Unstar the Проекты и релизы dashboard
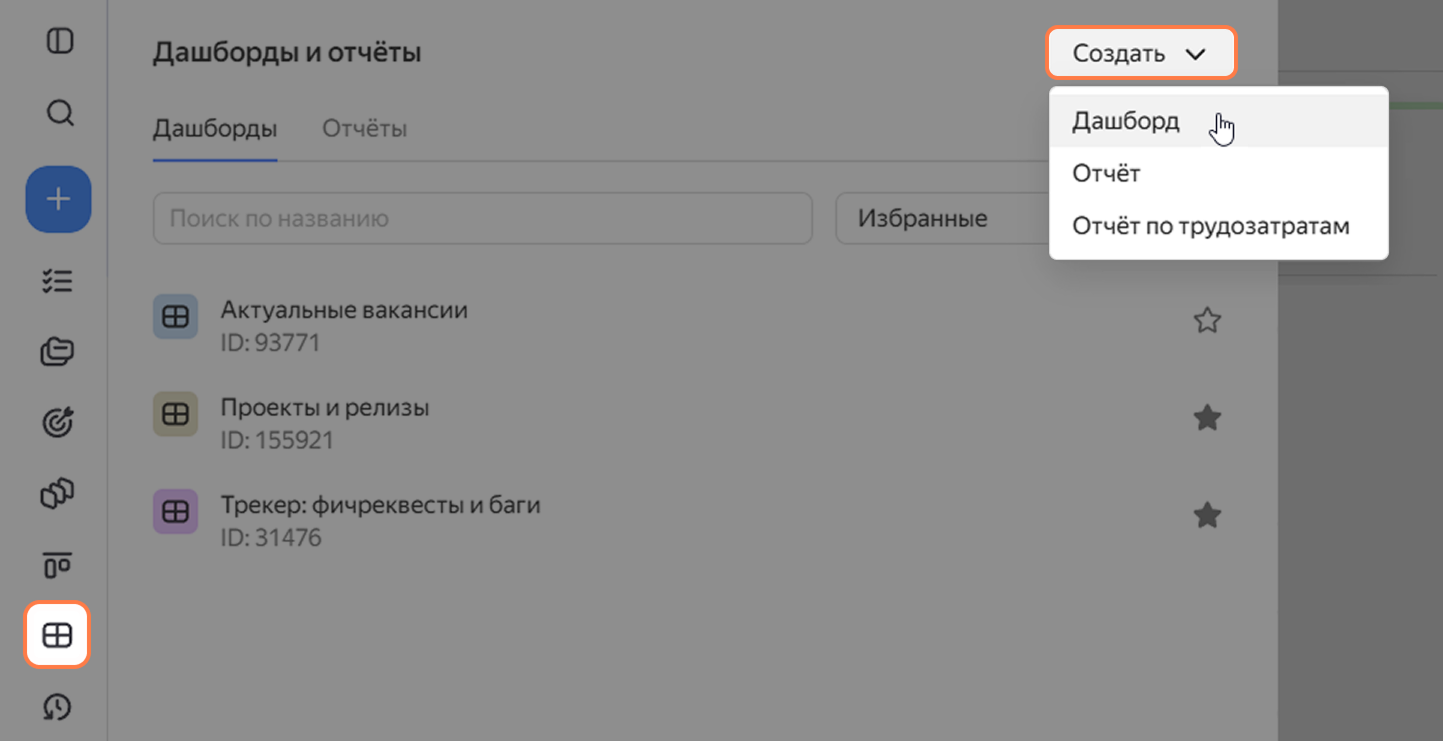The image size is (1443, 741). click(1207, 418)
